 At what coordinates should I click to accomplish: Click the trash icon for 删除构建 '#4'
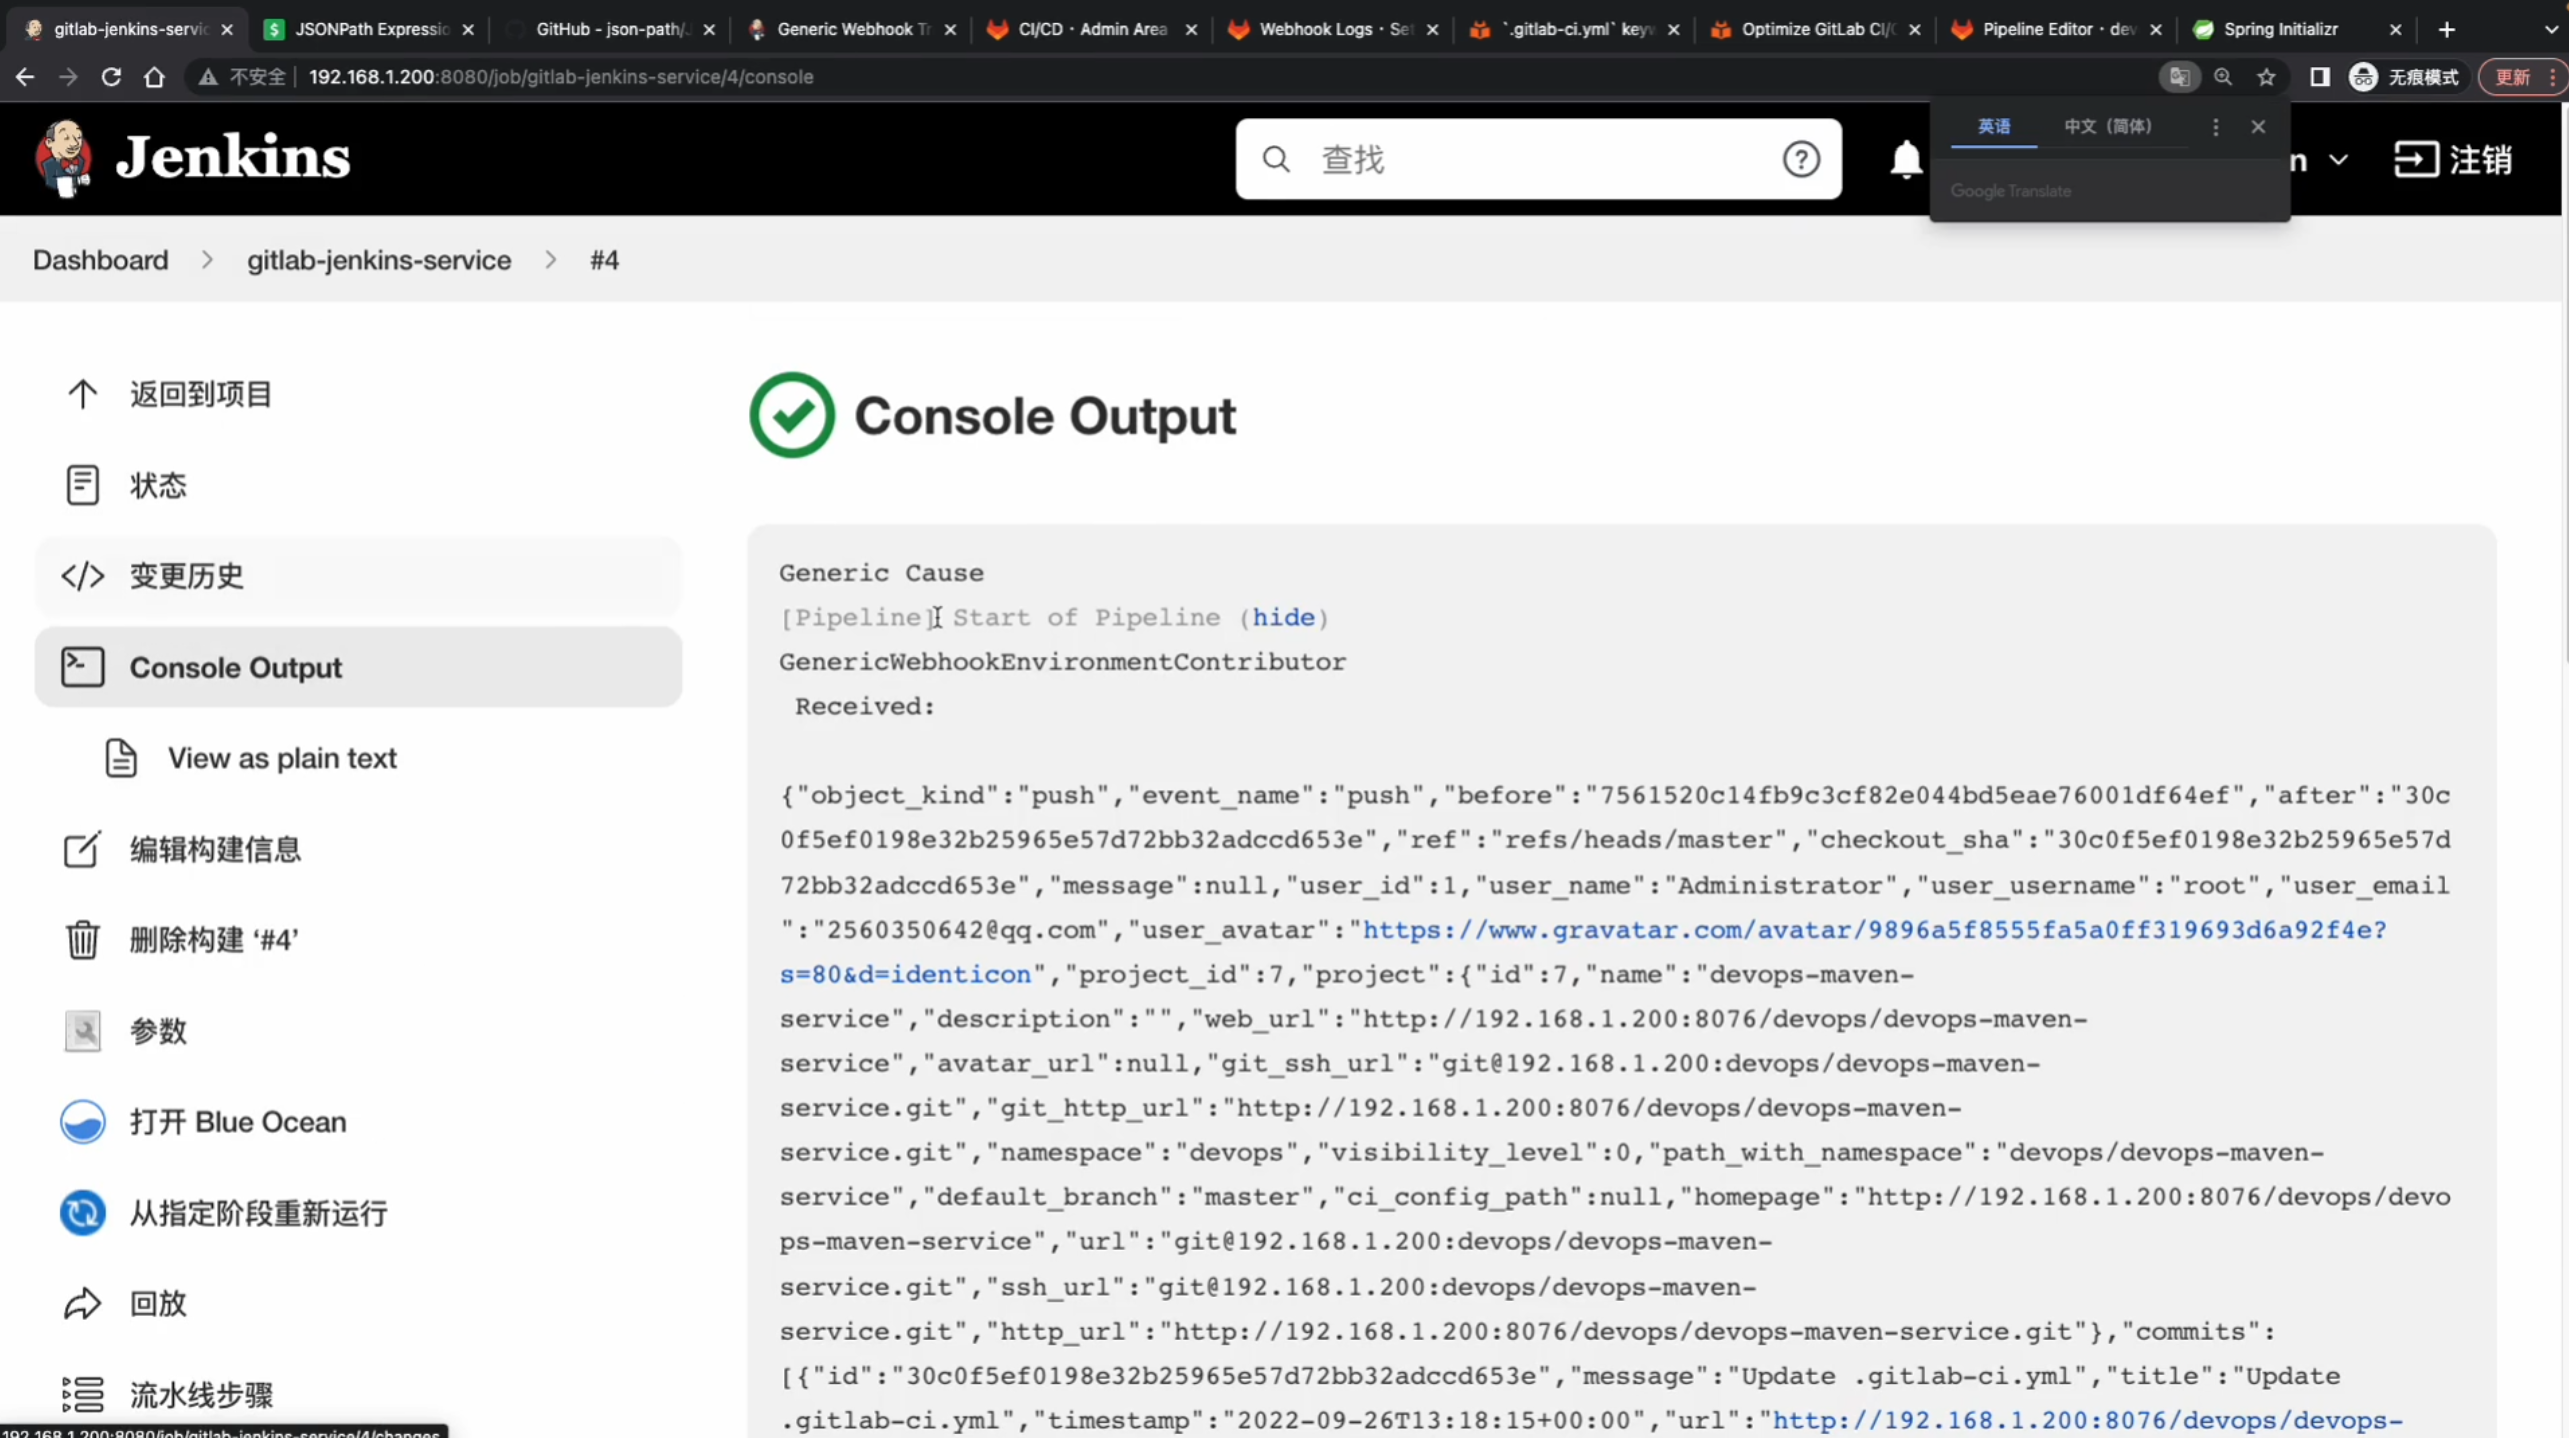pyautogui.click(x=83, y=940)
